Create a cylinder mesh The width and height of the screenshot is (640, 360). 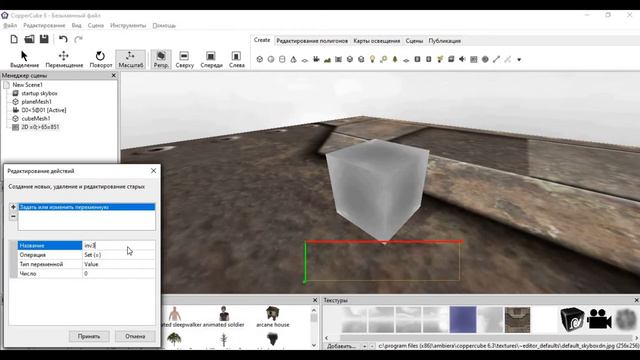coord(282,60)
